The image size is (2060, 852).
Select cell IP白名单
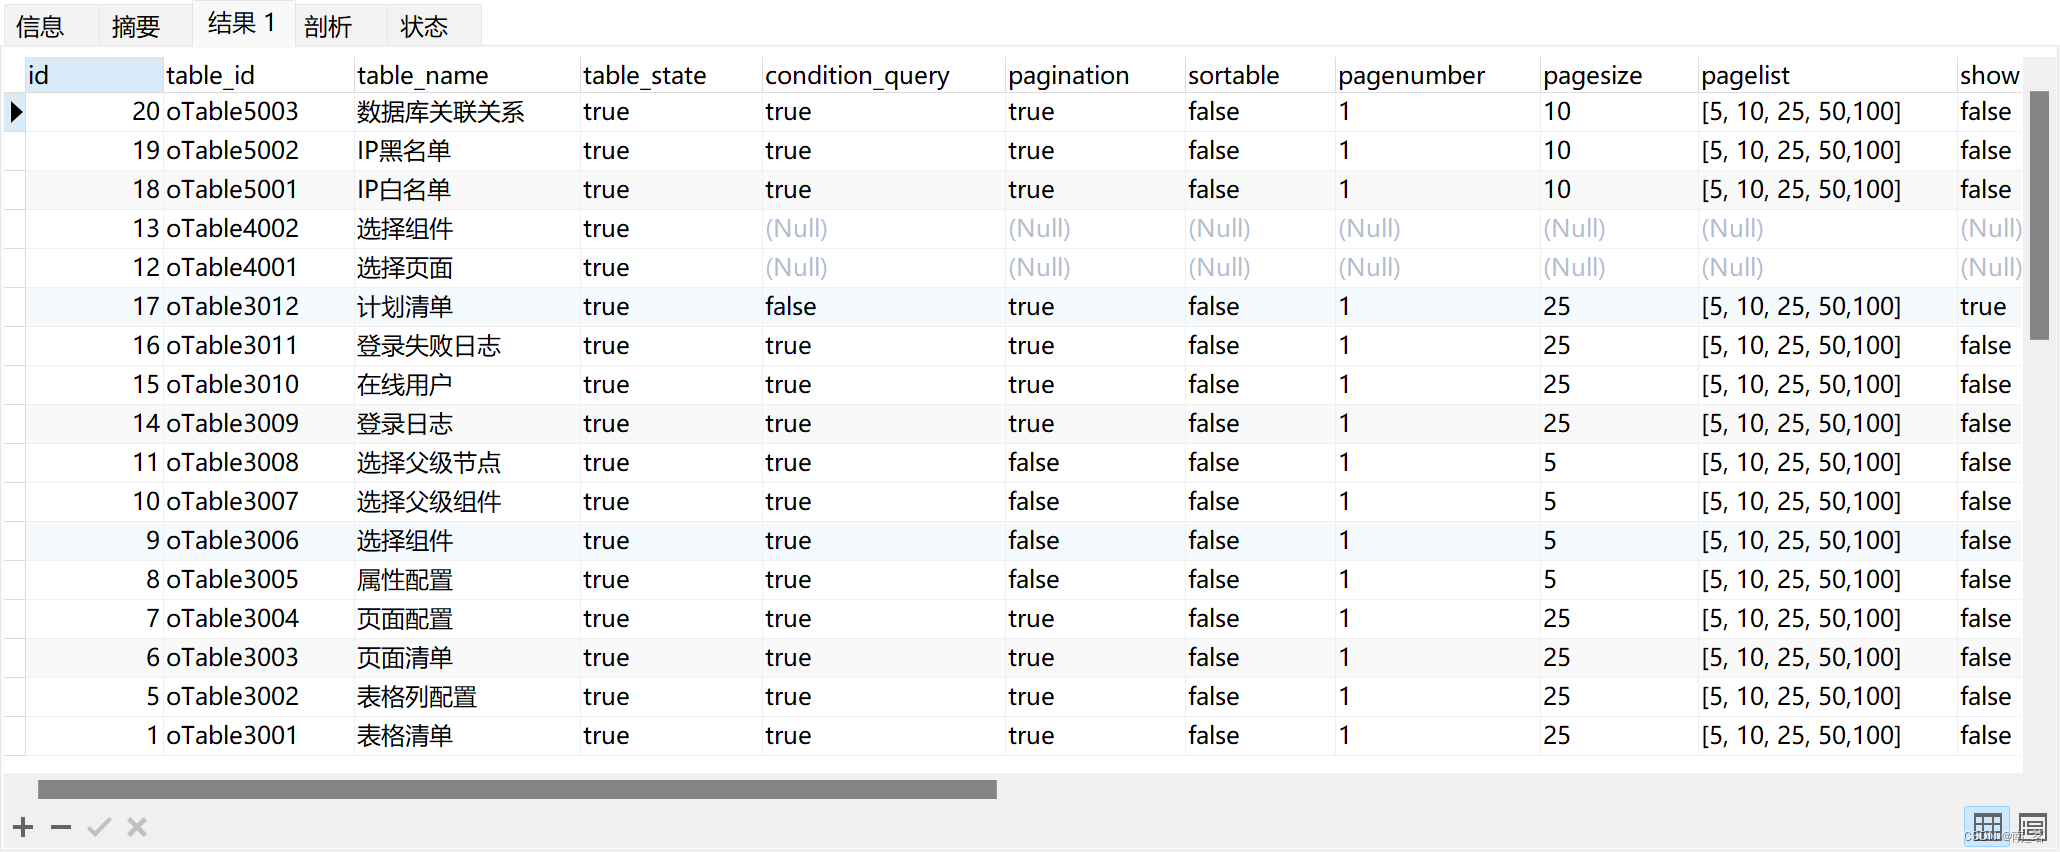pyautogui.click(x=467, y=189)
